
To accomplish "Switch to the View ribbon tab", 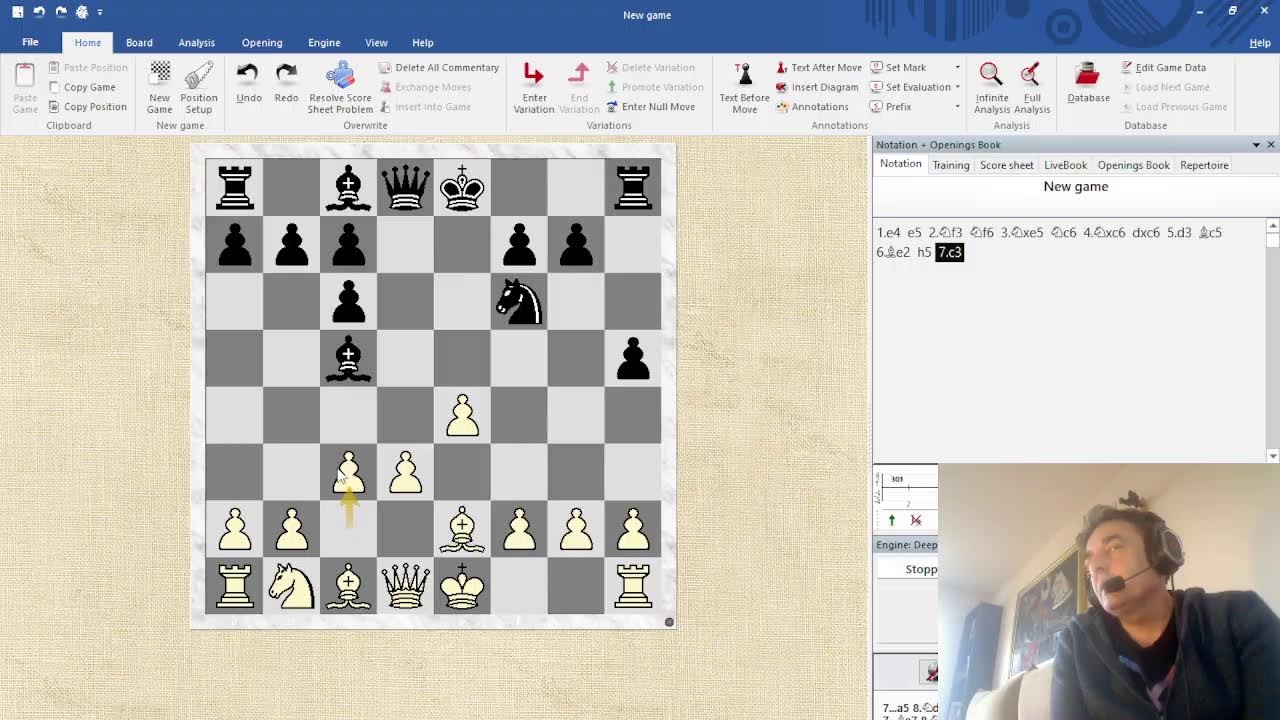I will tap(376, 43).
